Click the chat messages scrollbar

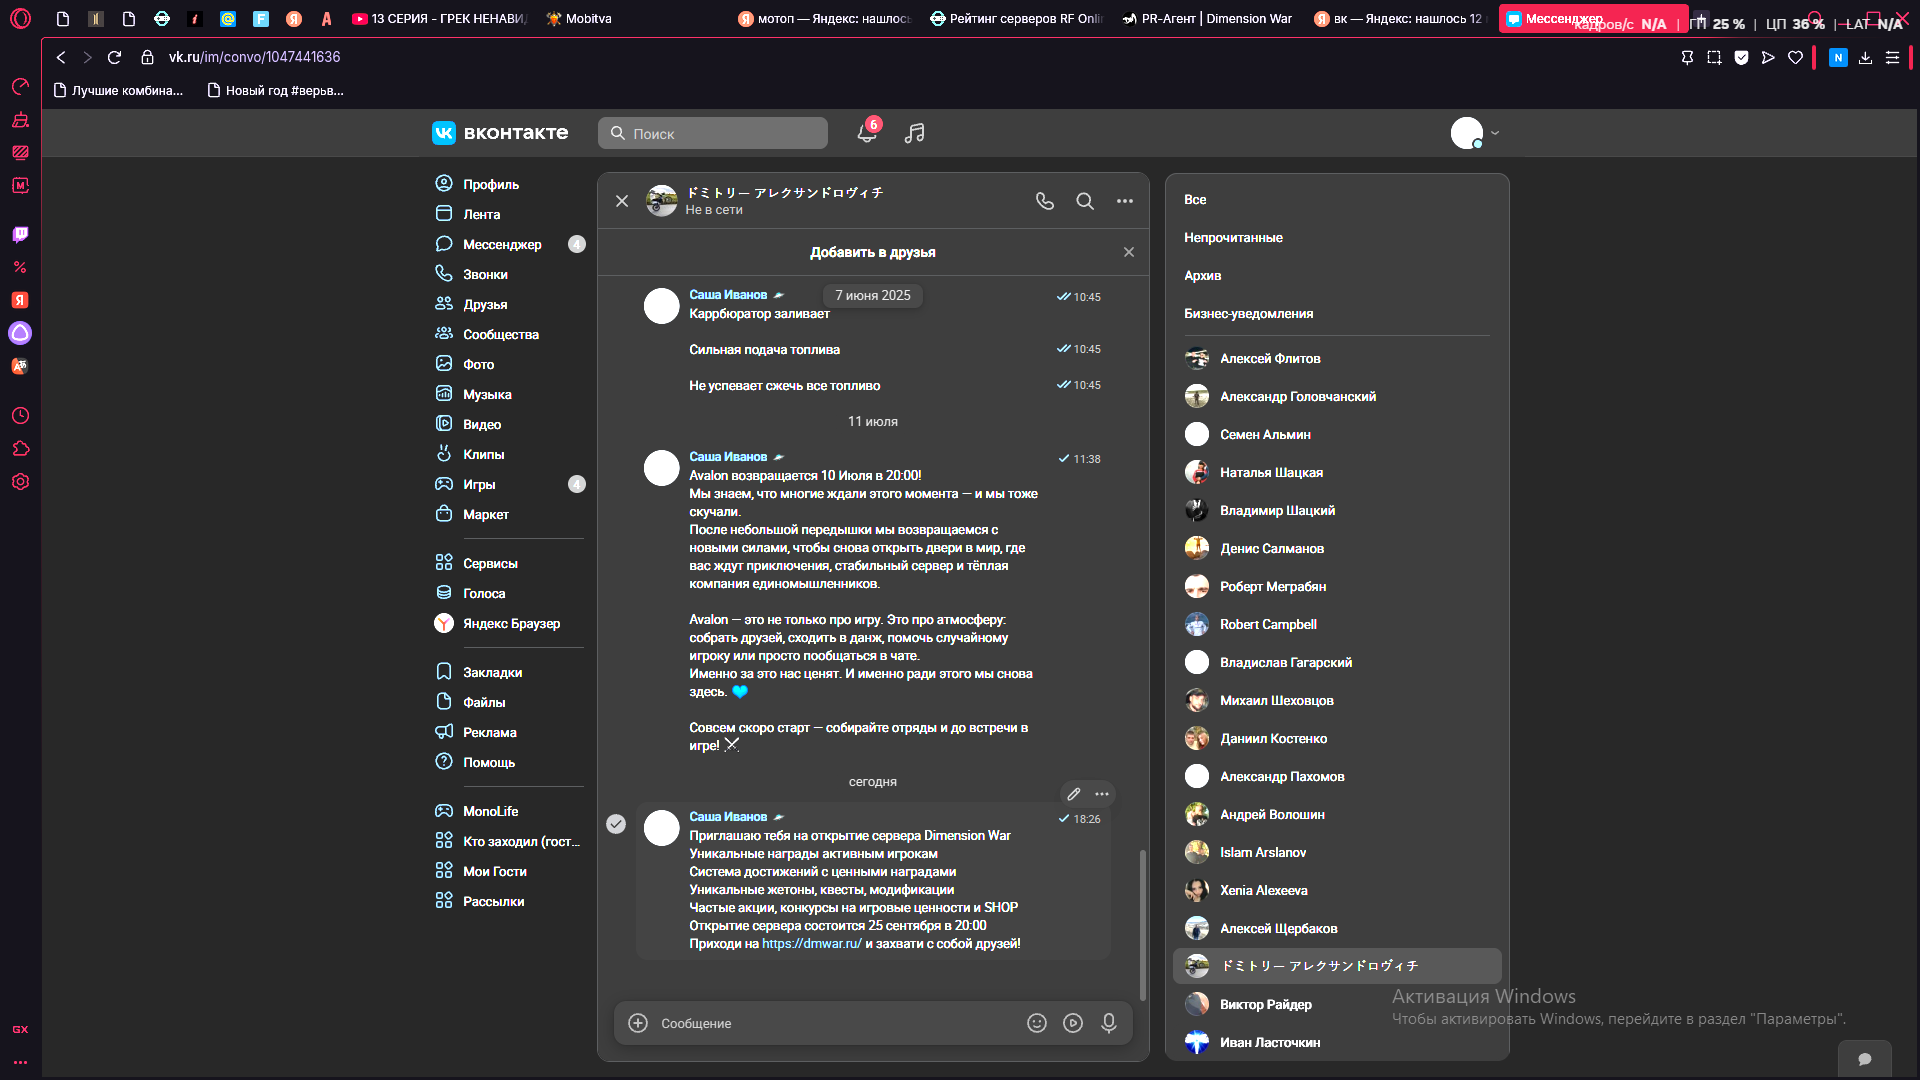point(1143,925)
